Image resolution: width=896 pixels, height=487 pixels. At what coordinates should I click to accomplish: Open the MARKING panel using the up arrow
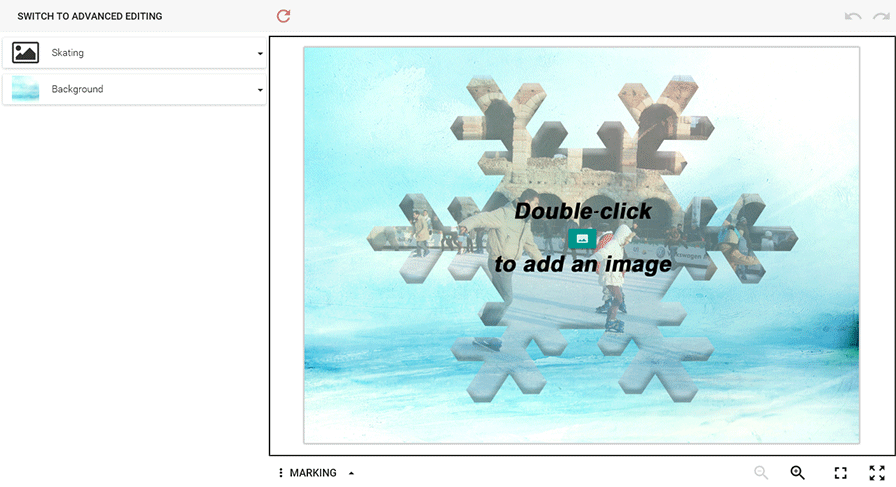coord(351,473)
